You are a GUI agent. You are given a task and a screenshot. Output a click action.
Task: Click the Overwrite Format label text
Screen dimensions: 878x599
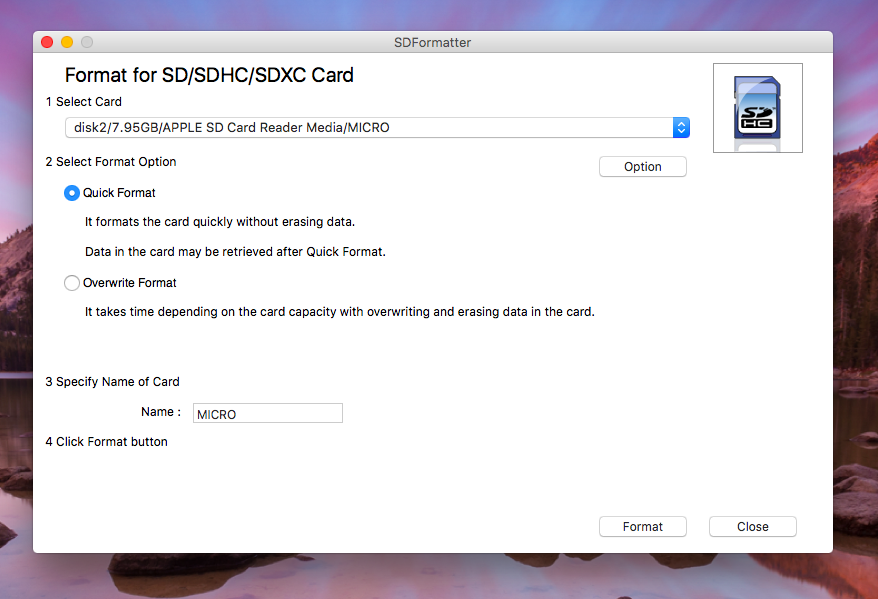(x=130, y=283)
